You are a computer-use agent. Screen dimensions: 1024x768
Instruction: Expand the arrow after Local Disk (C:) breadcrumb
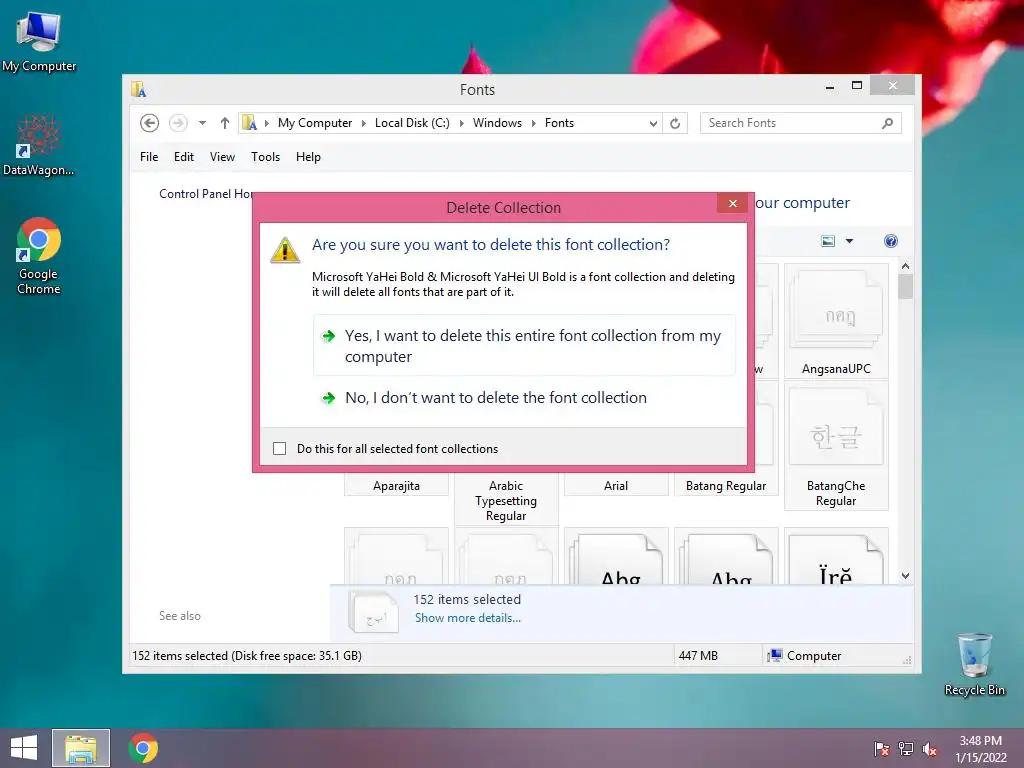462,123
